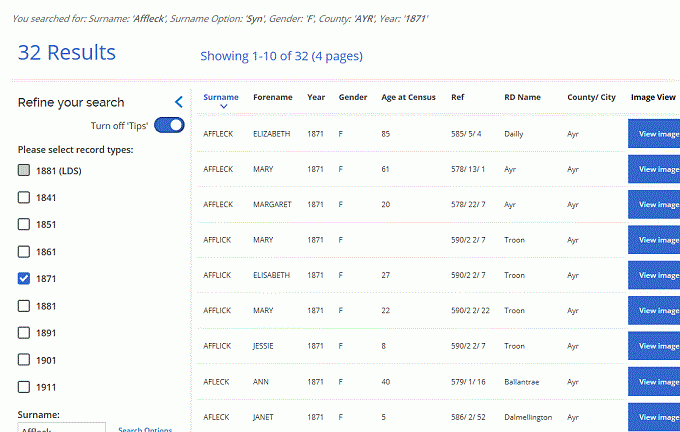Sort by RD Name column header

click(x=522, y=98)
